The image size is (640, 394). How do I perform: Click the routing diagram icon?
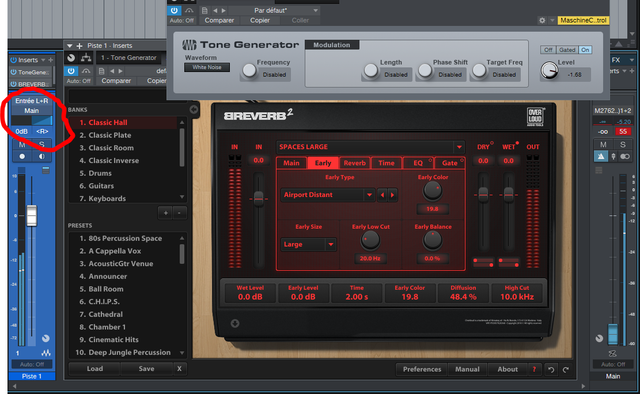pos(86,58)
